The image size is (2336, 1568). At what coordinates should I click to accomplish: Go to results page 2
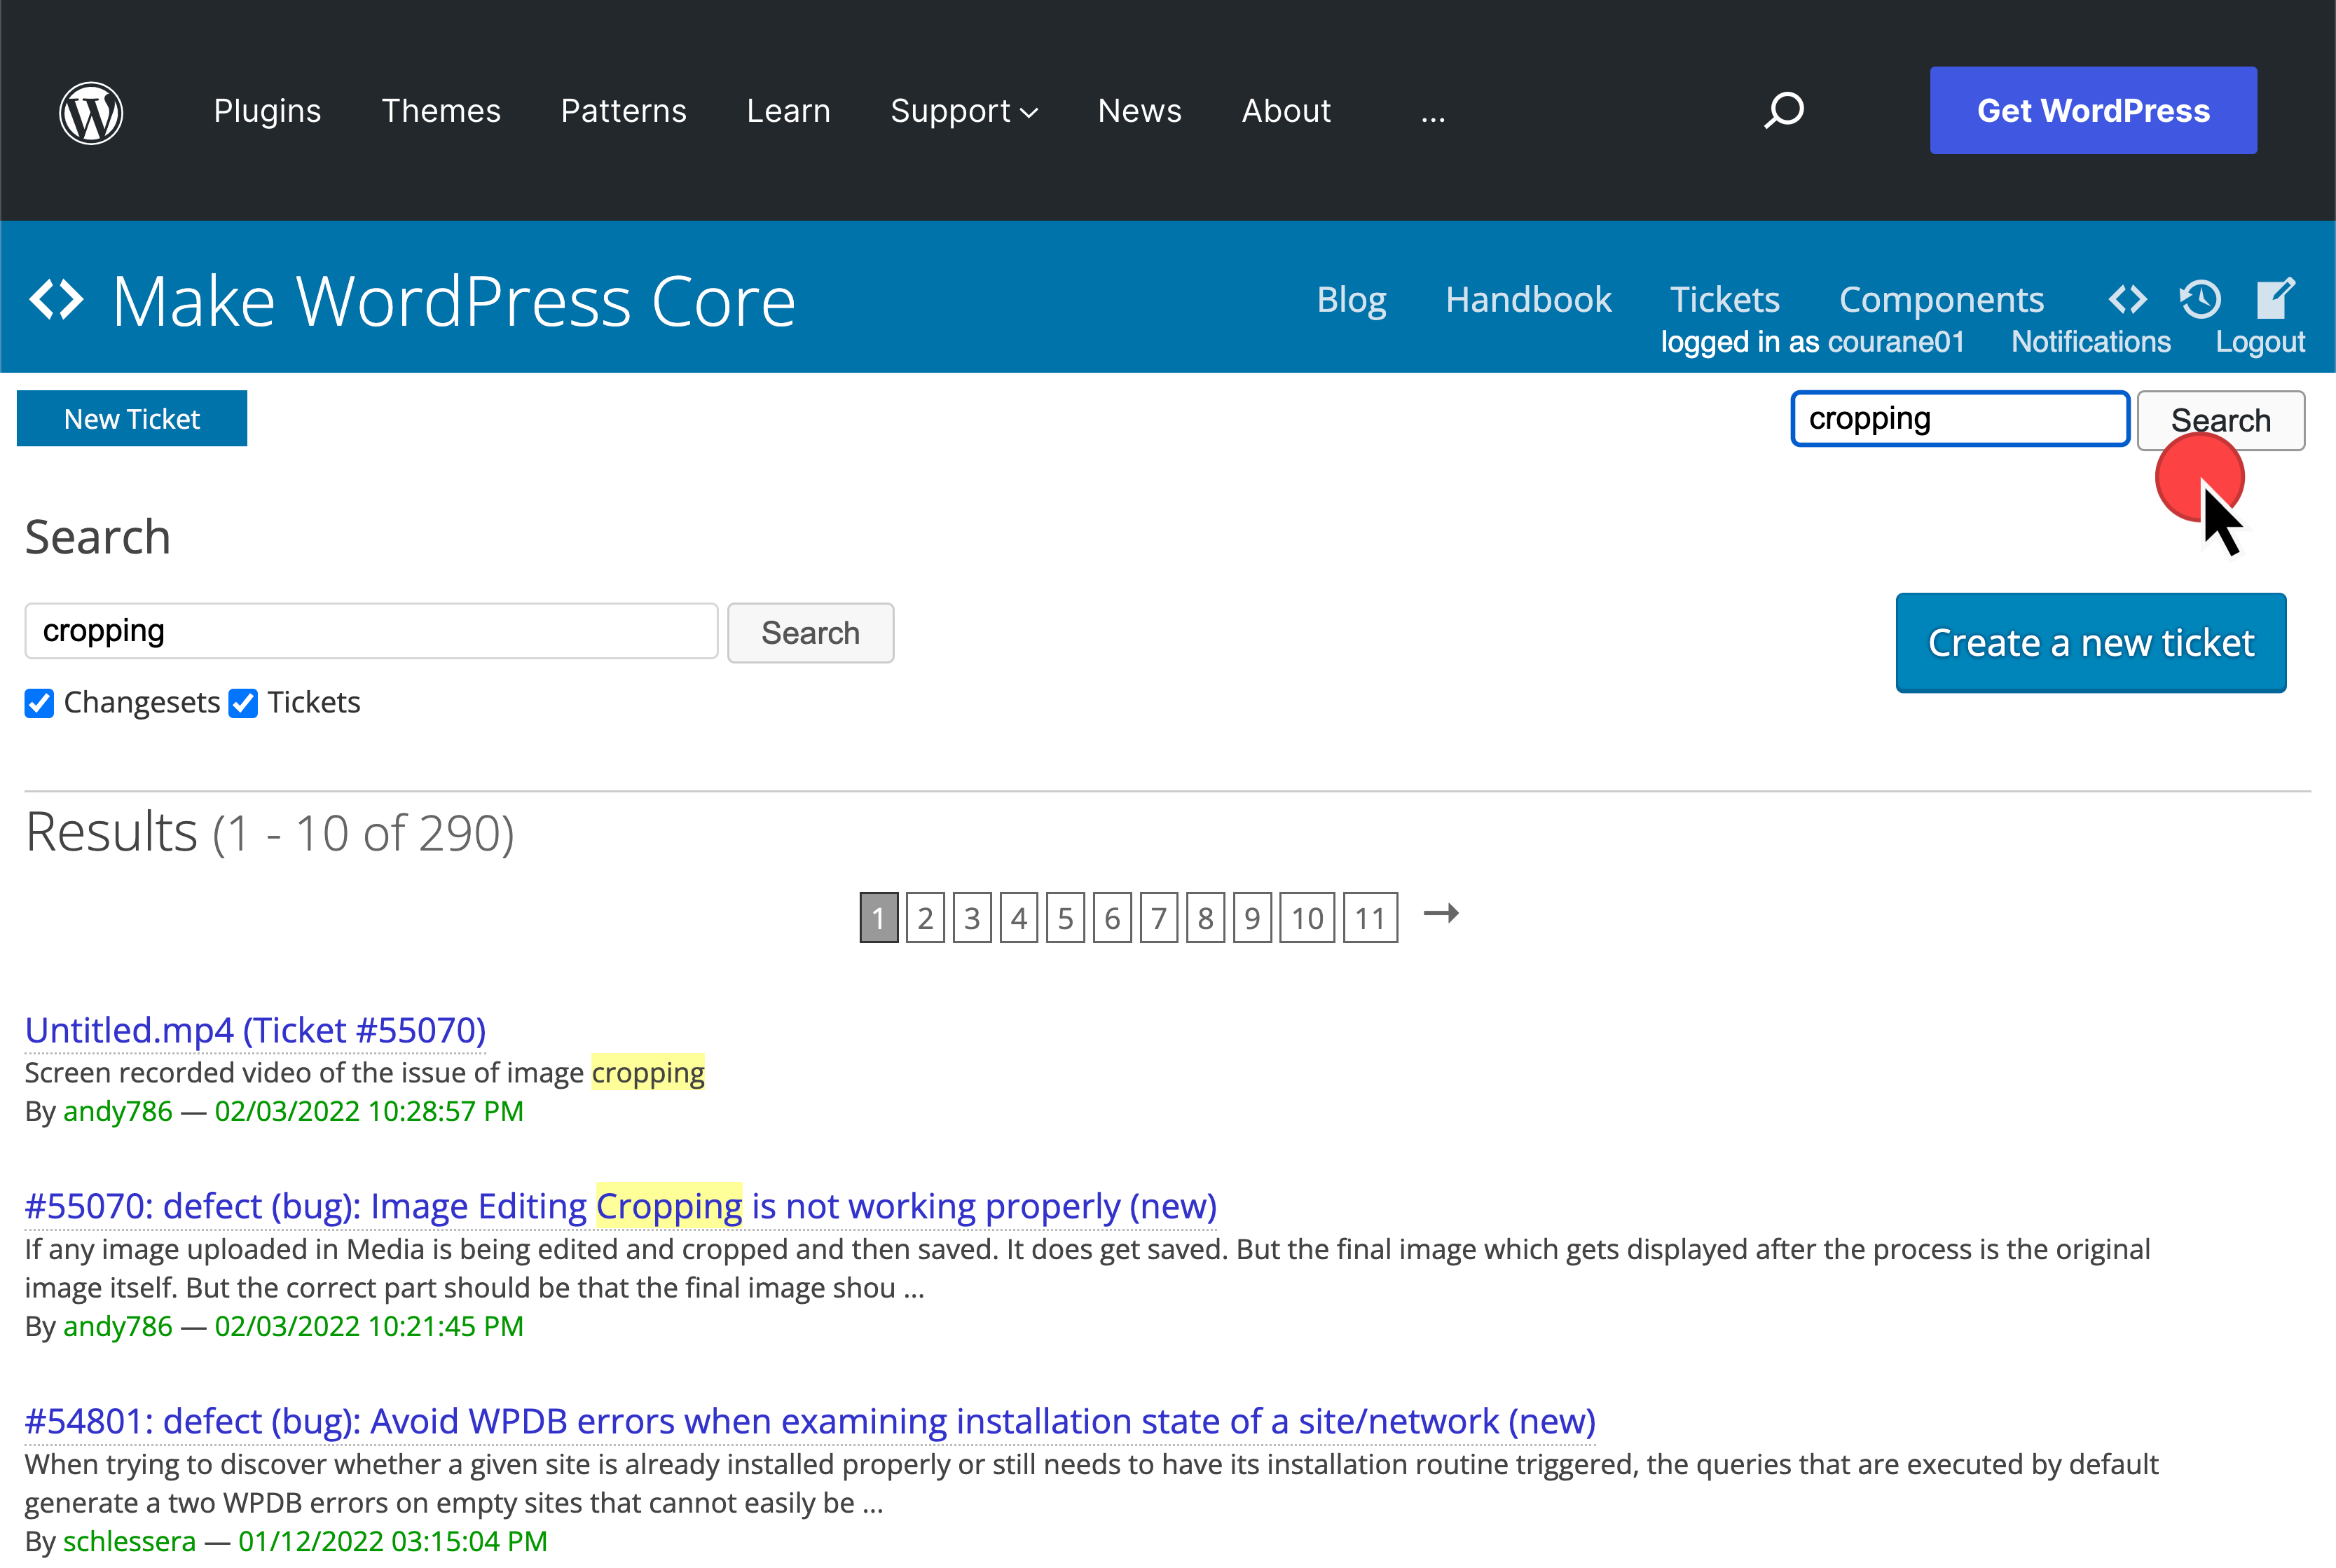(925, 917)
